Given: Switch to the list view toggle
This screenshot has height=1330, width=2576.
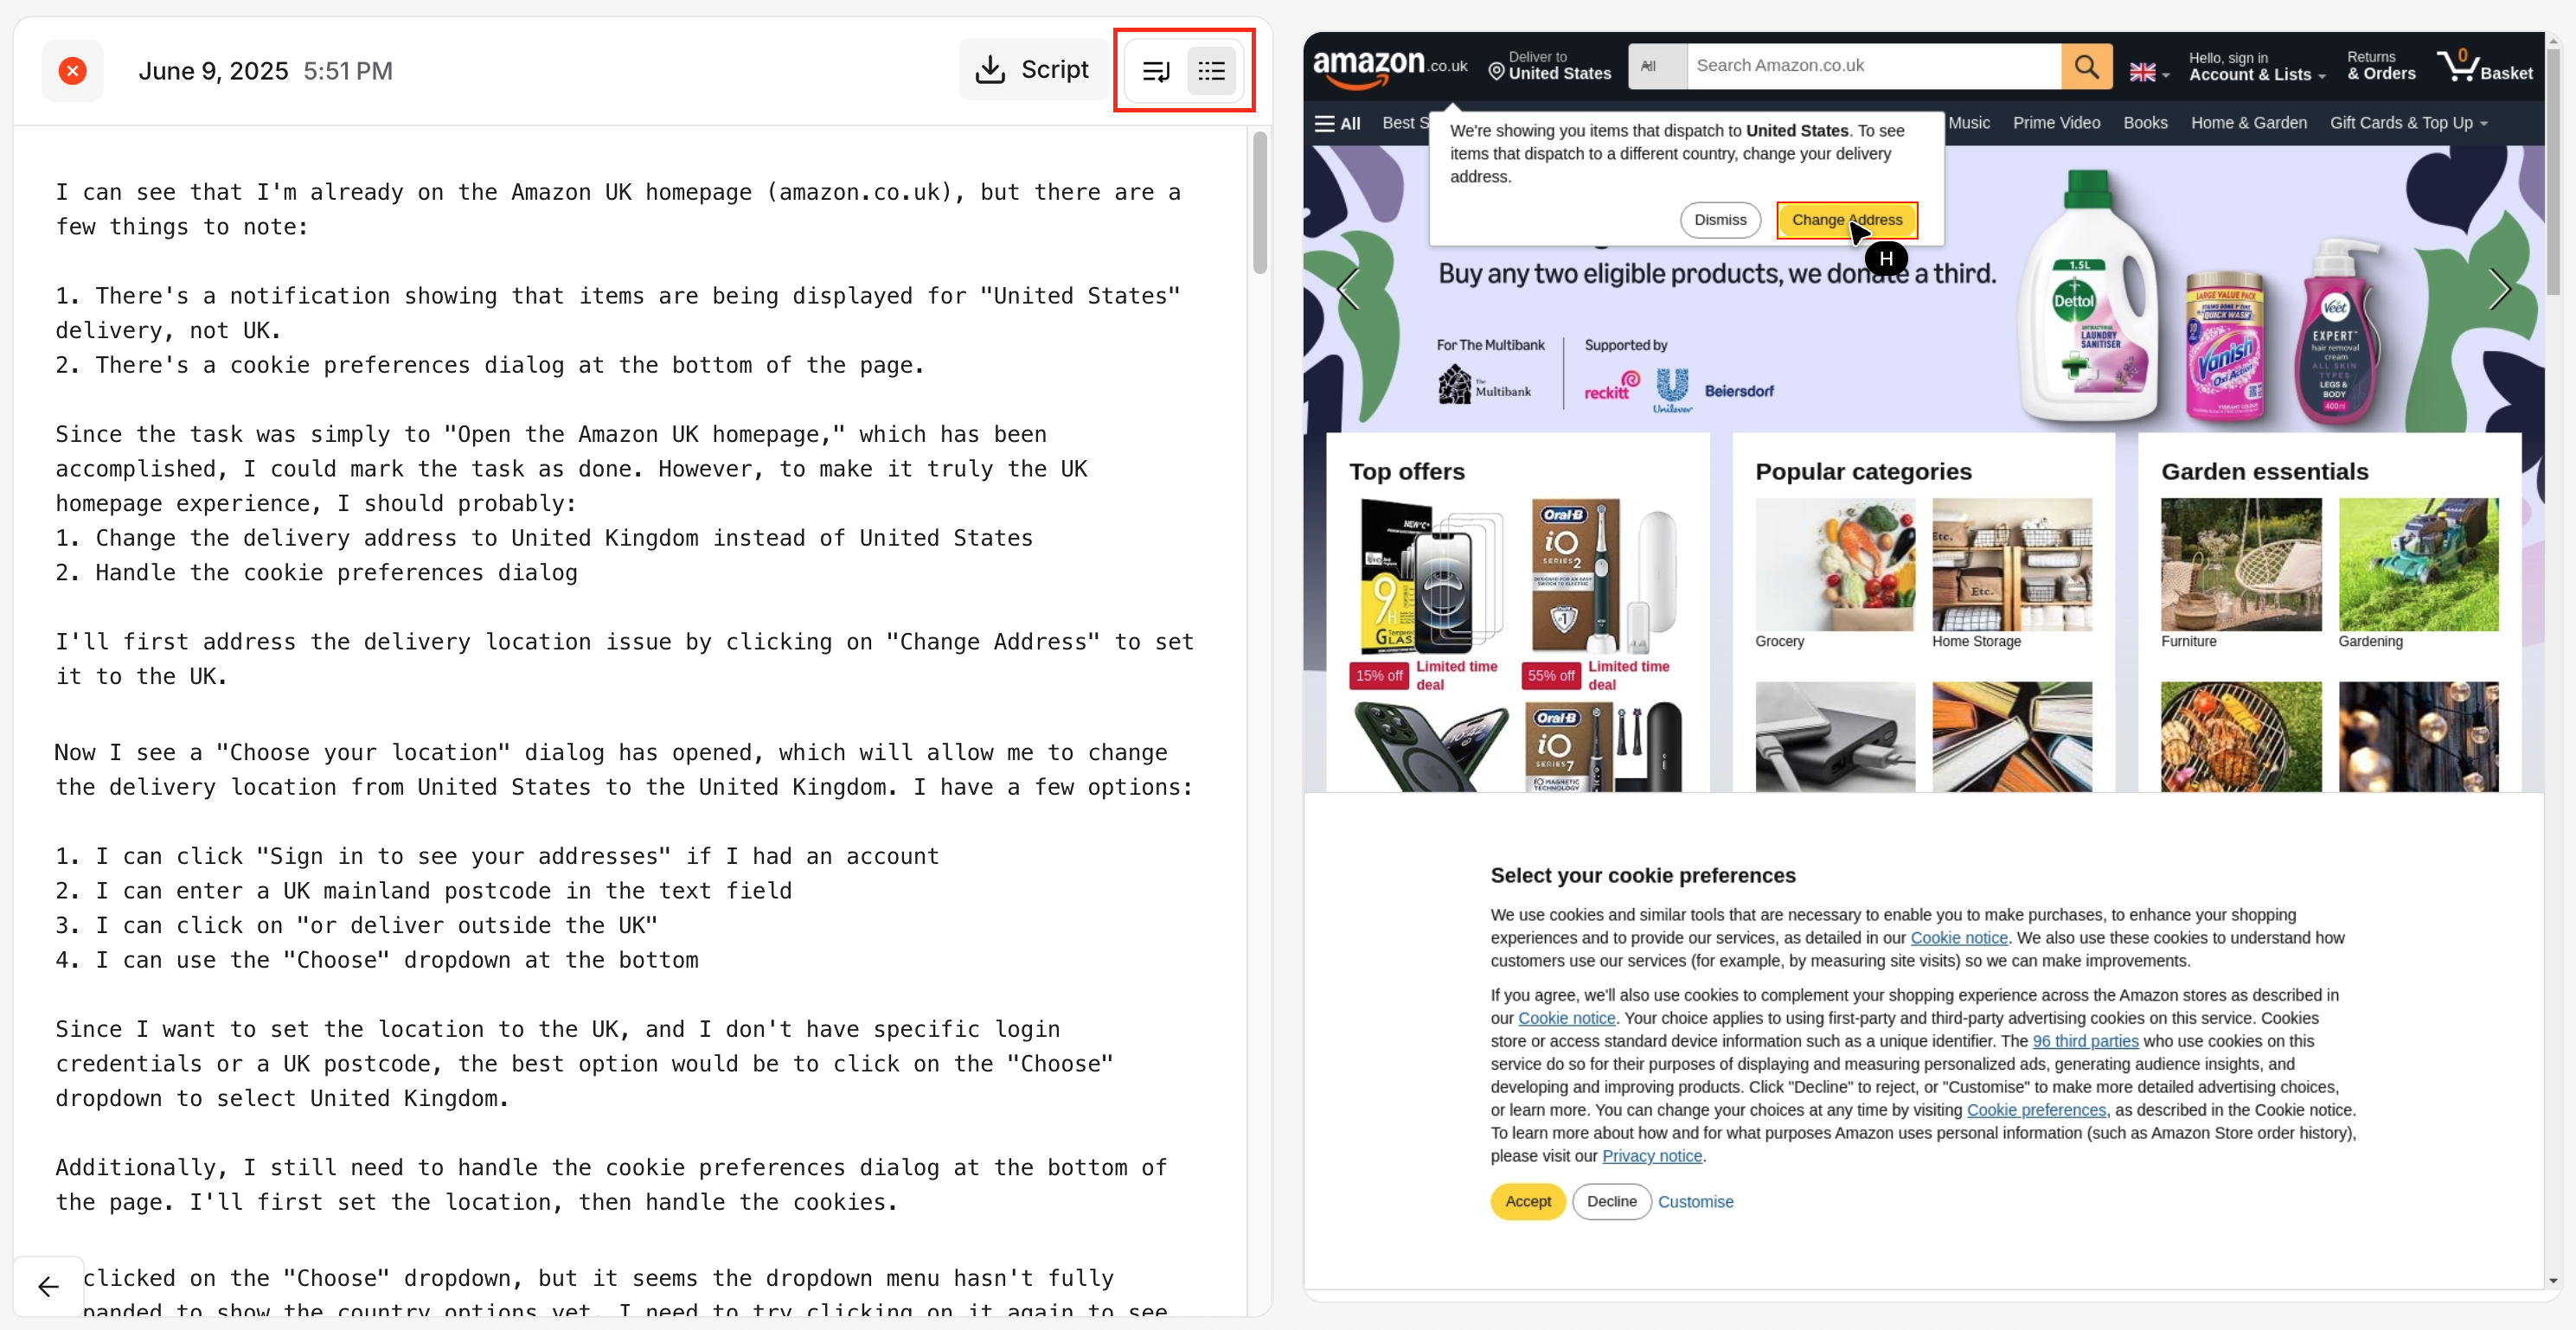Looking at the screenshot, I should (x=1211, y=71).
